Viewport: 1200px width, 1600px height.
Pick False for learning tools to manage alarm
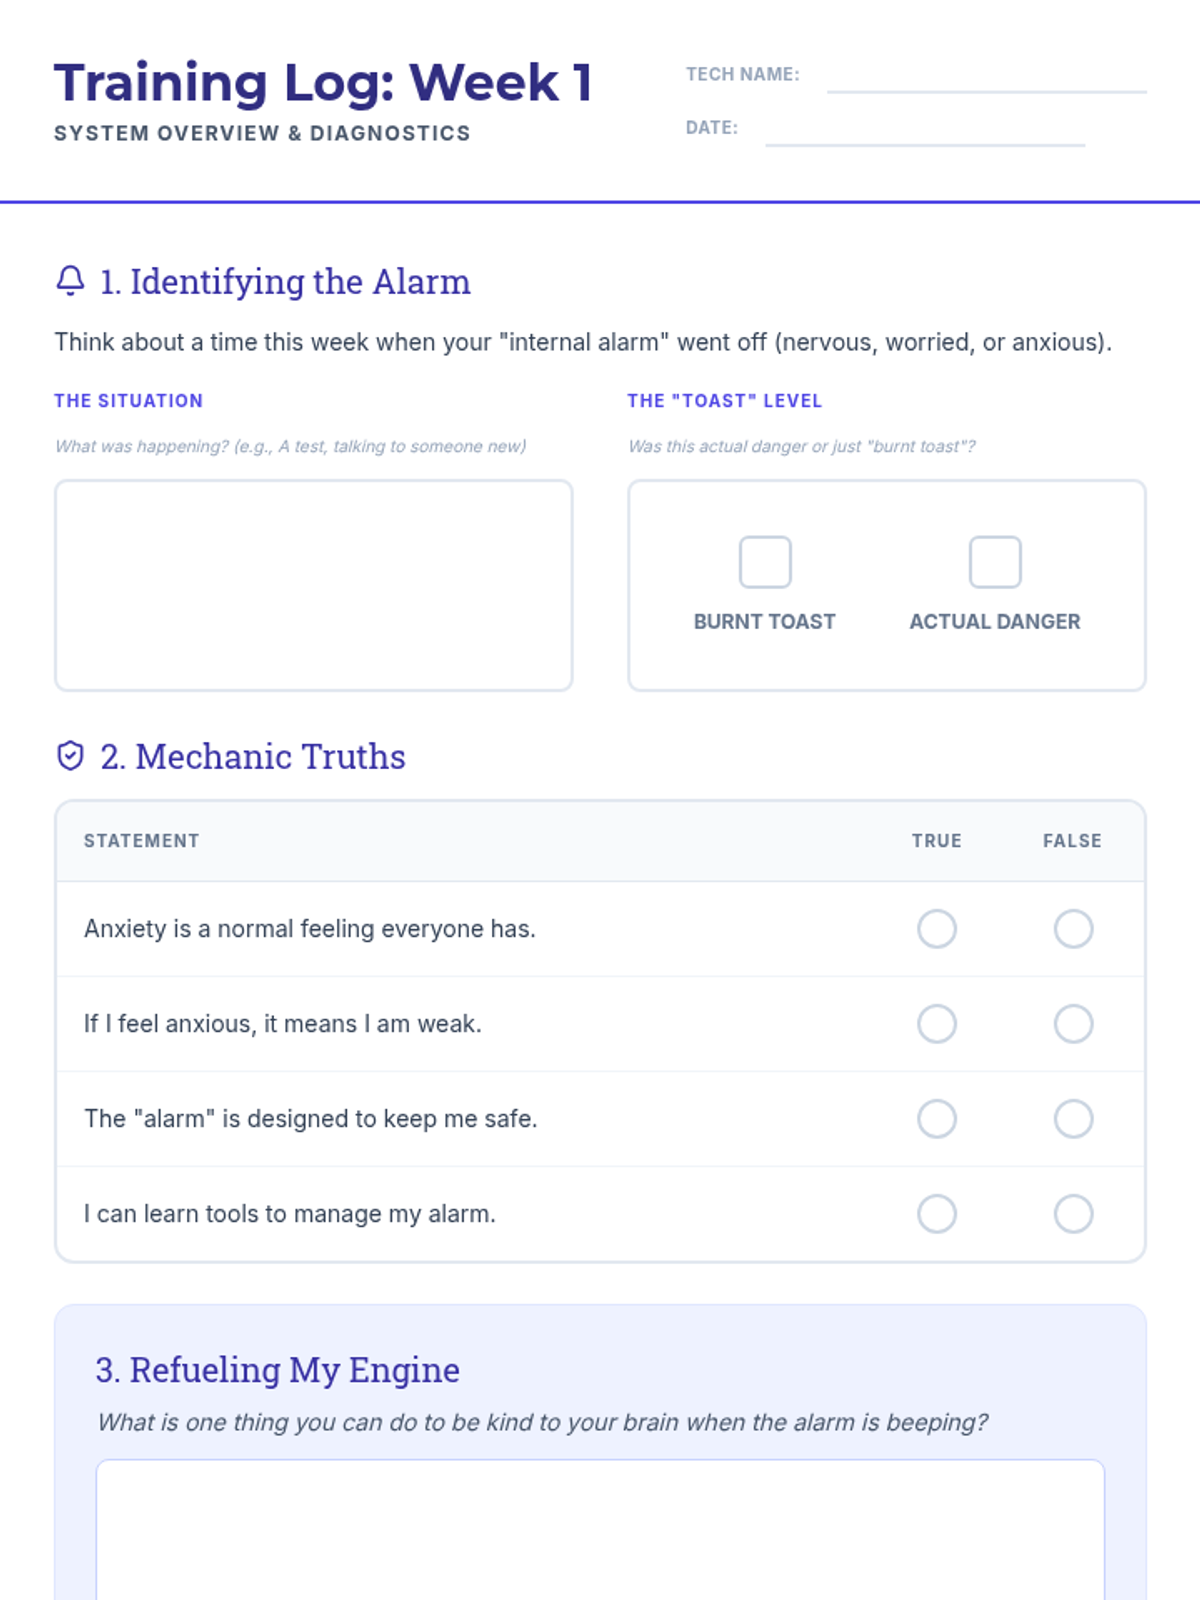(x=1073, y=1214)
